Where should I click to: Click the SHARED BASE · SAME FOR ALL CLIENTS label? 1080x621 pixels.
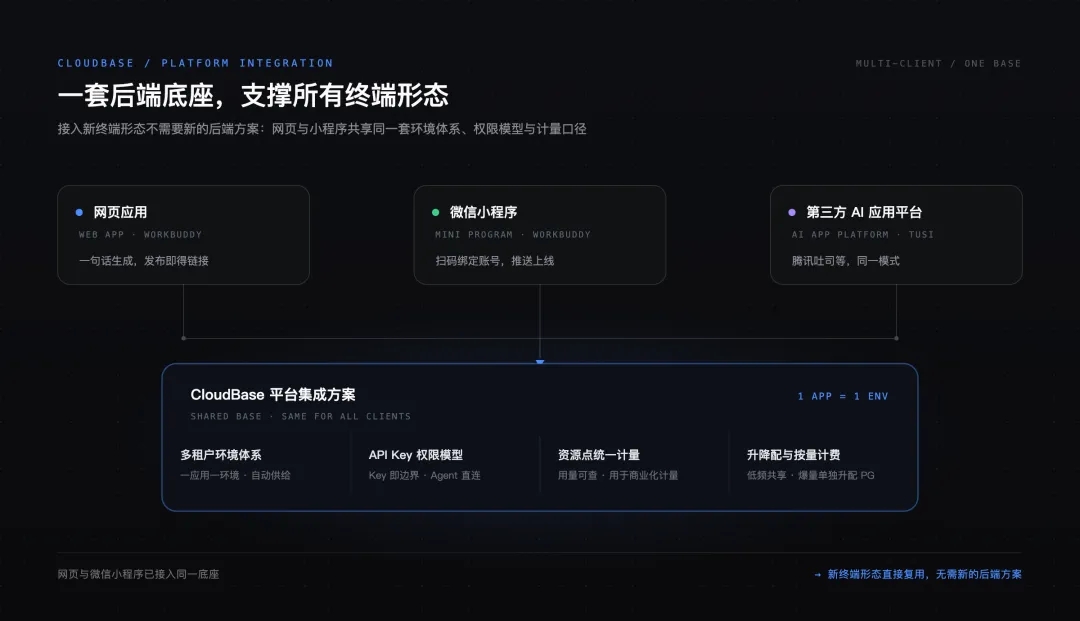[300, 417]
